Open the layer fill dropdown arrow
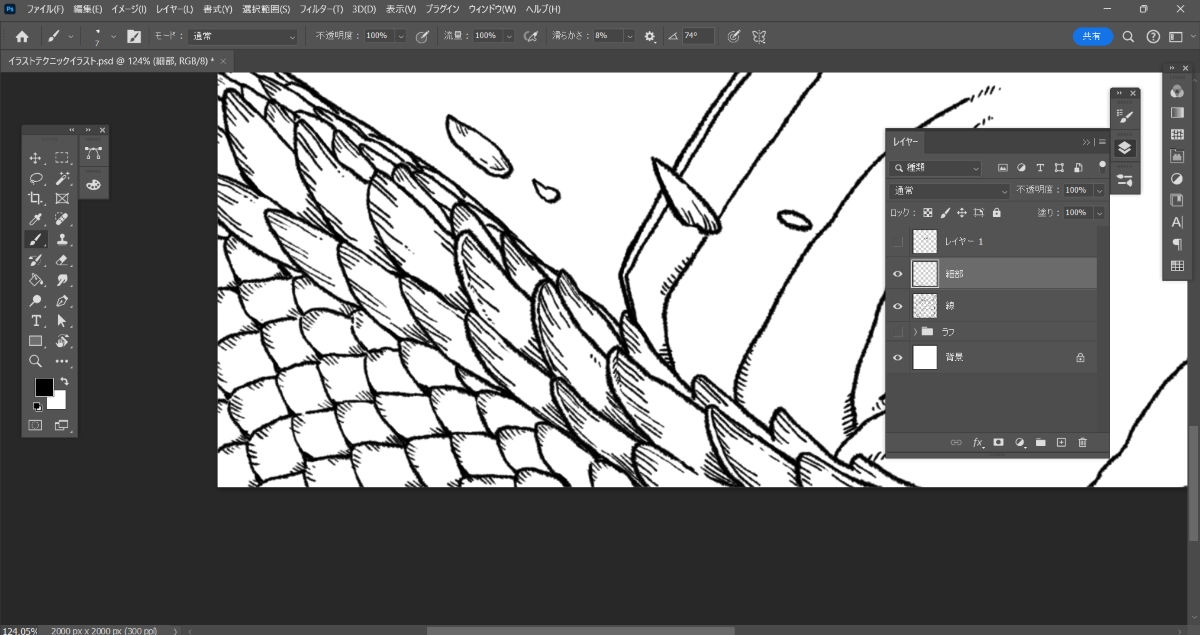1200x635 pixels. 1099,213
